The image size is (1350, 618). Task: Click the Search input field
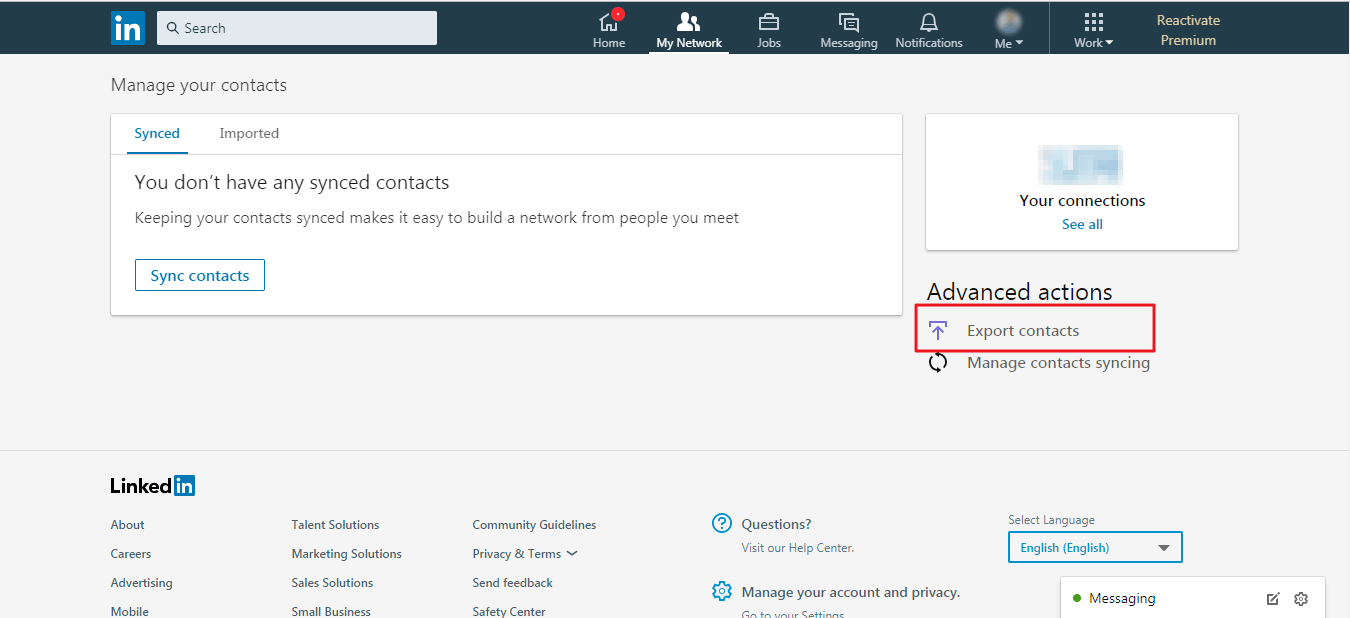297,28
